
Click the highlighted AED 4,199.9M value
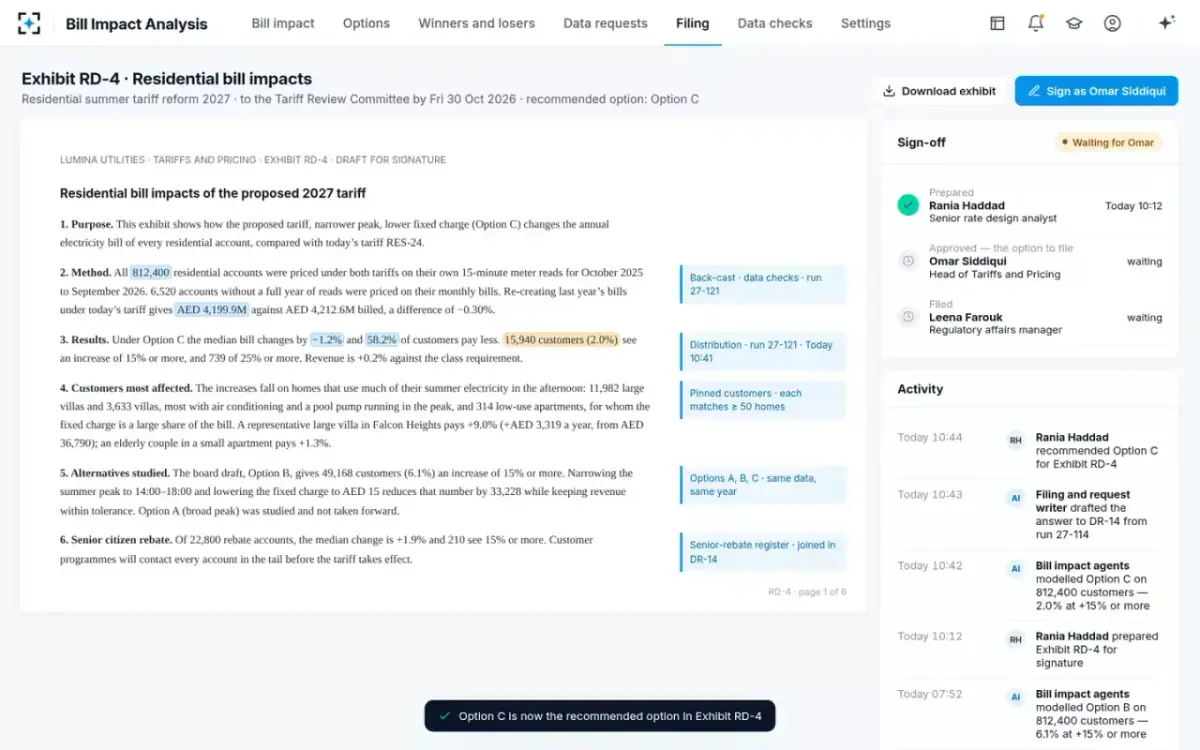coord(212,310)
